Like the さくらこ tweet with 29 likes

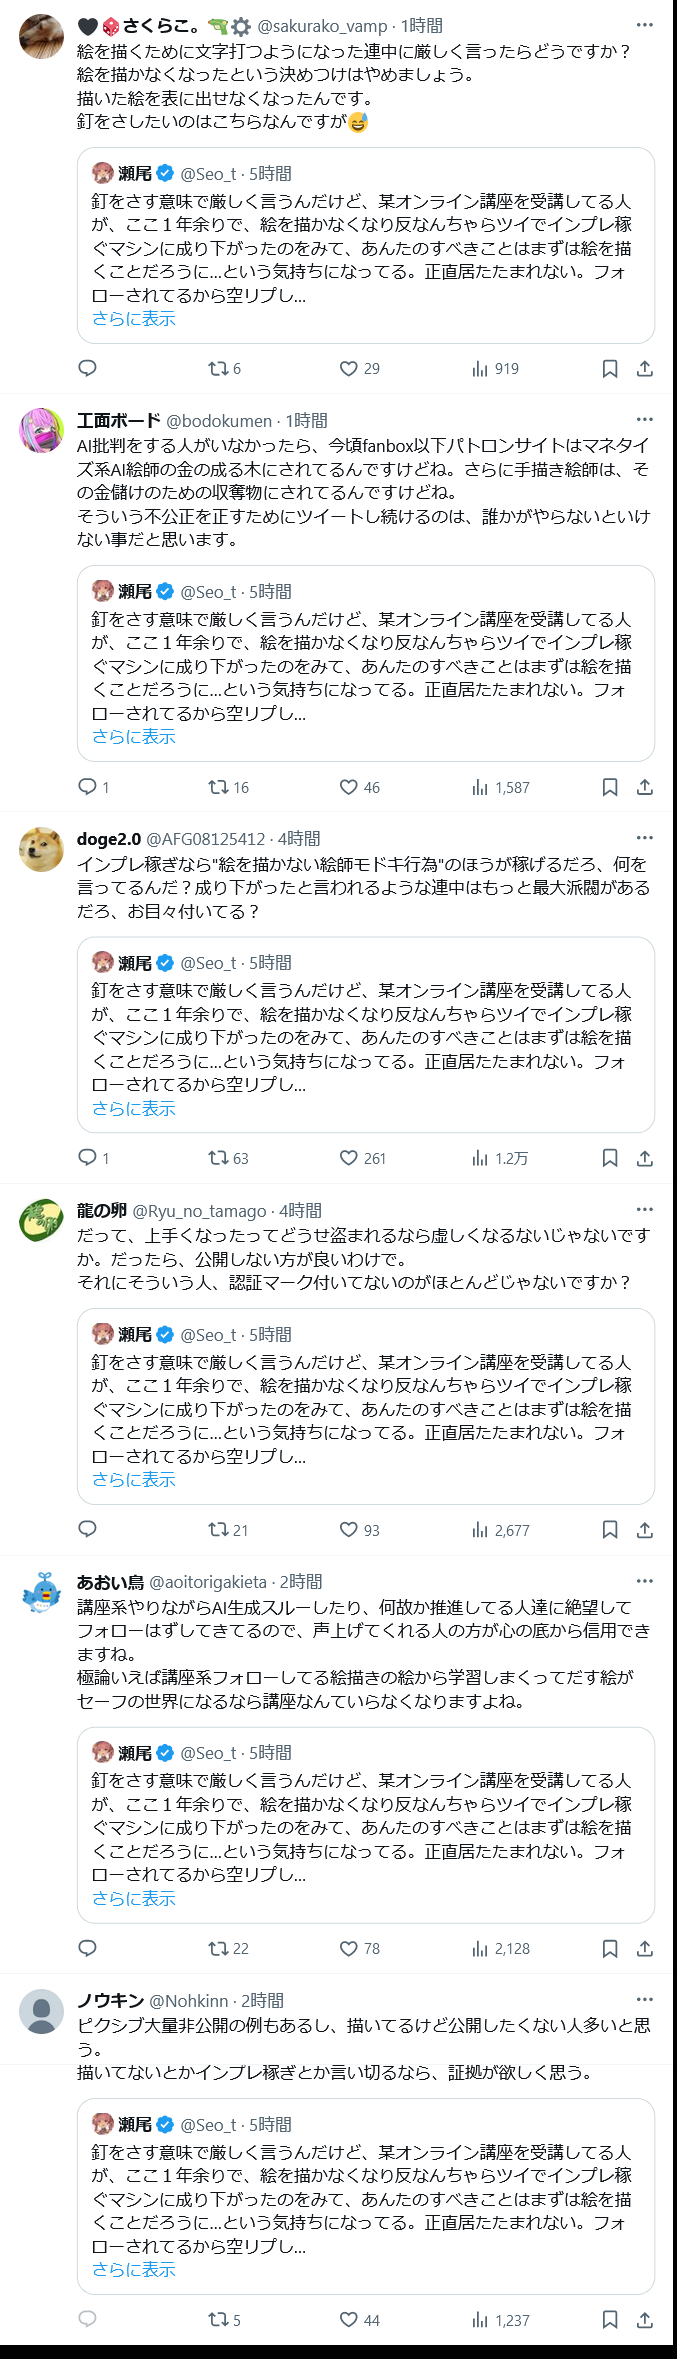click(x=349, y=369)
